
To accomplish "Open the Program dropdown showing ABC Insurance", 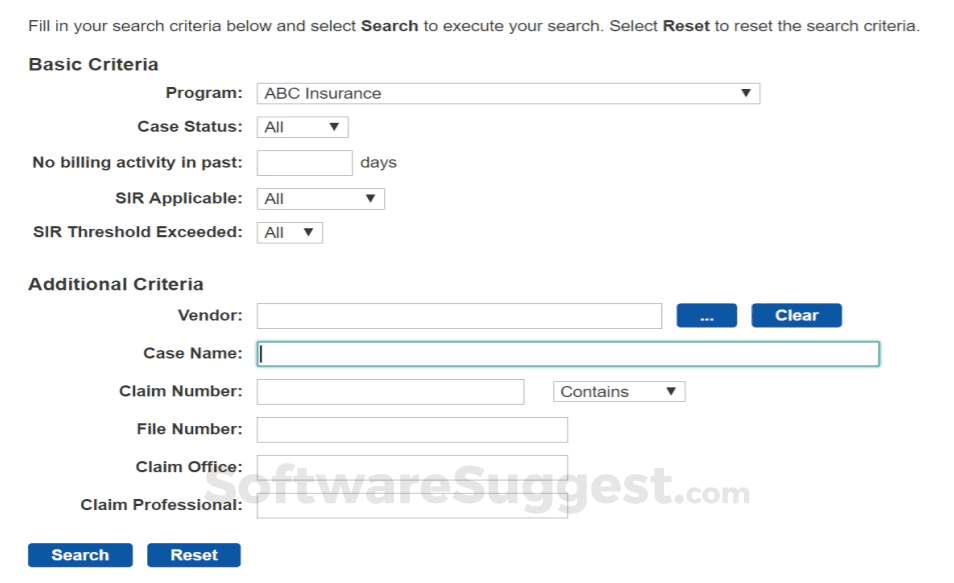I will tap(507, 94).
